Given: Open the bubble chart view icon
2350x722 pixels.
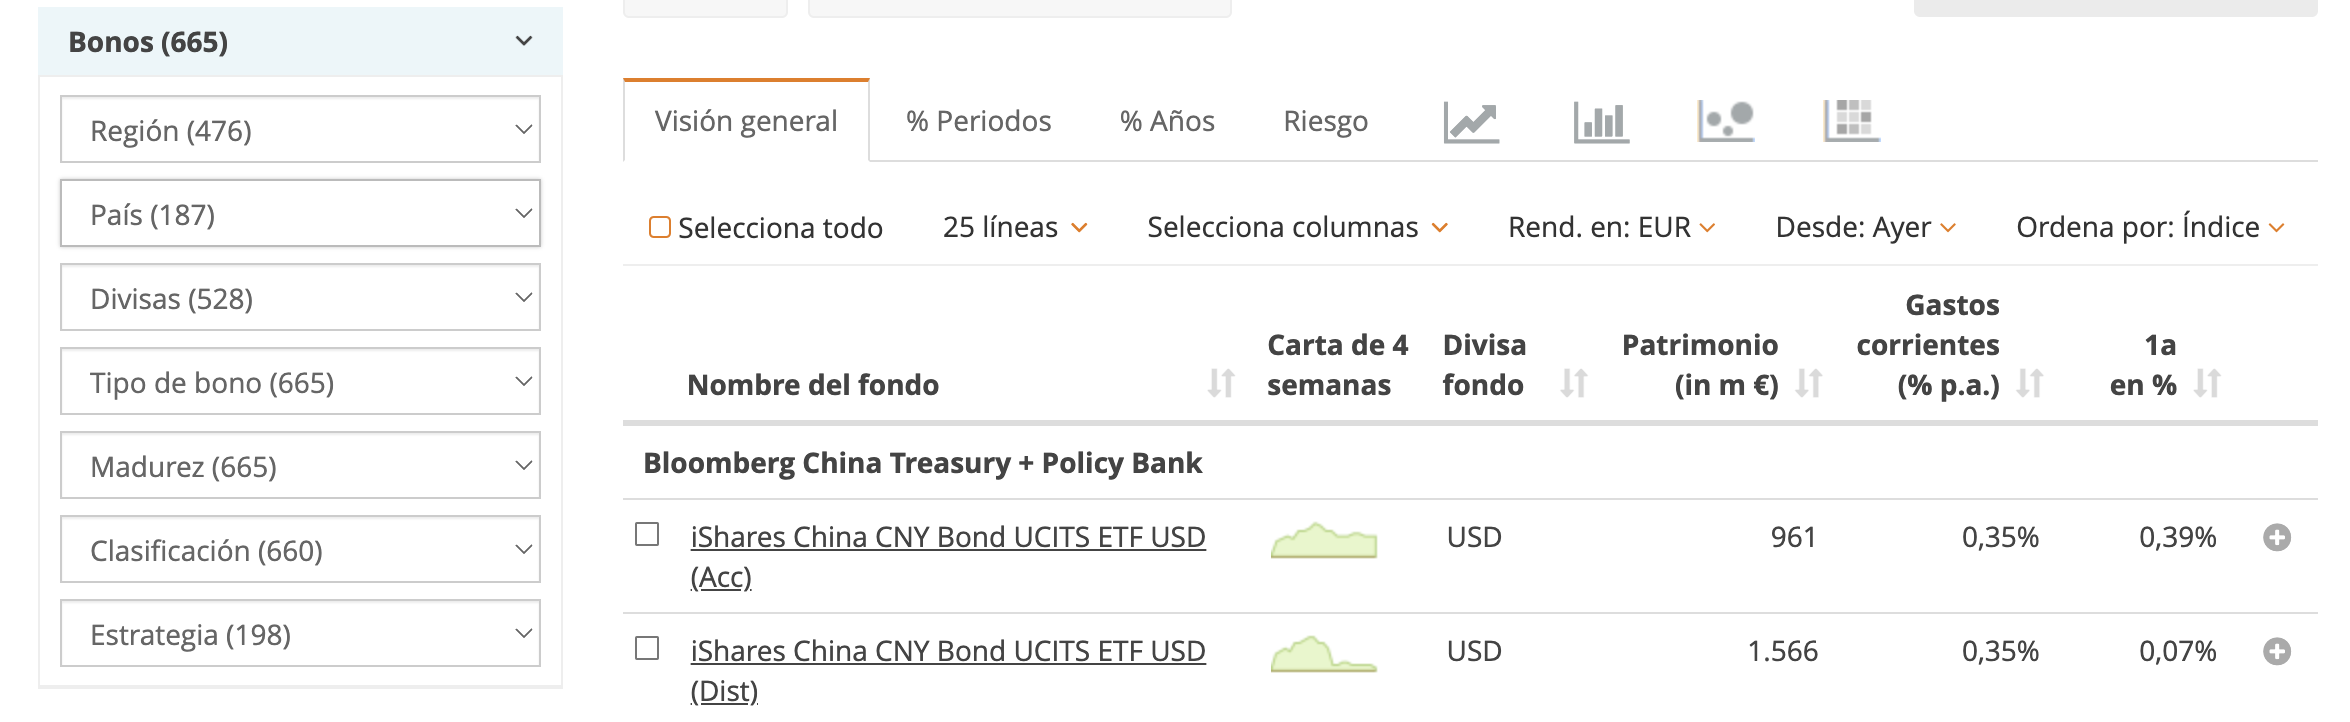Looking at the screenshot, I should pyautogui.click(x=1726, y=121).
